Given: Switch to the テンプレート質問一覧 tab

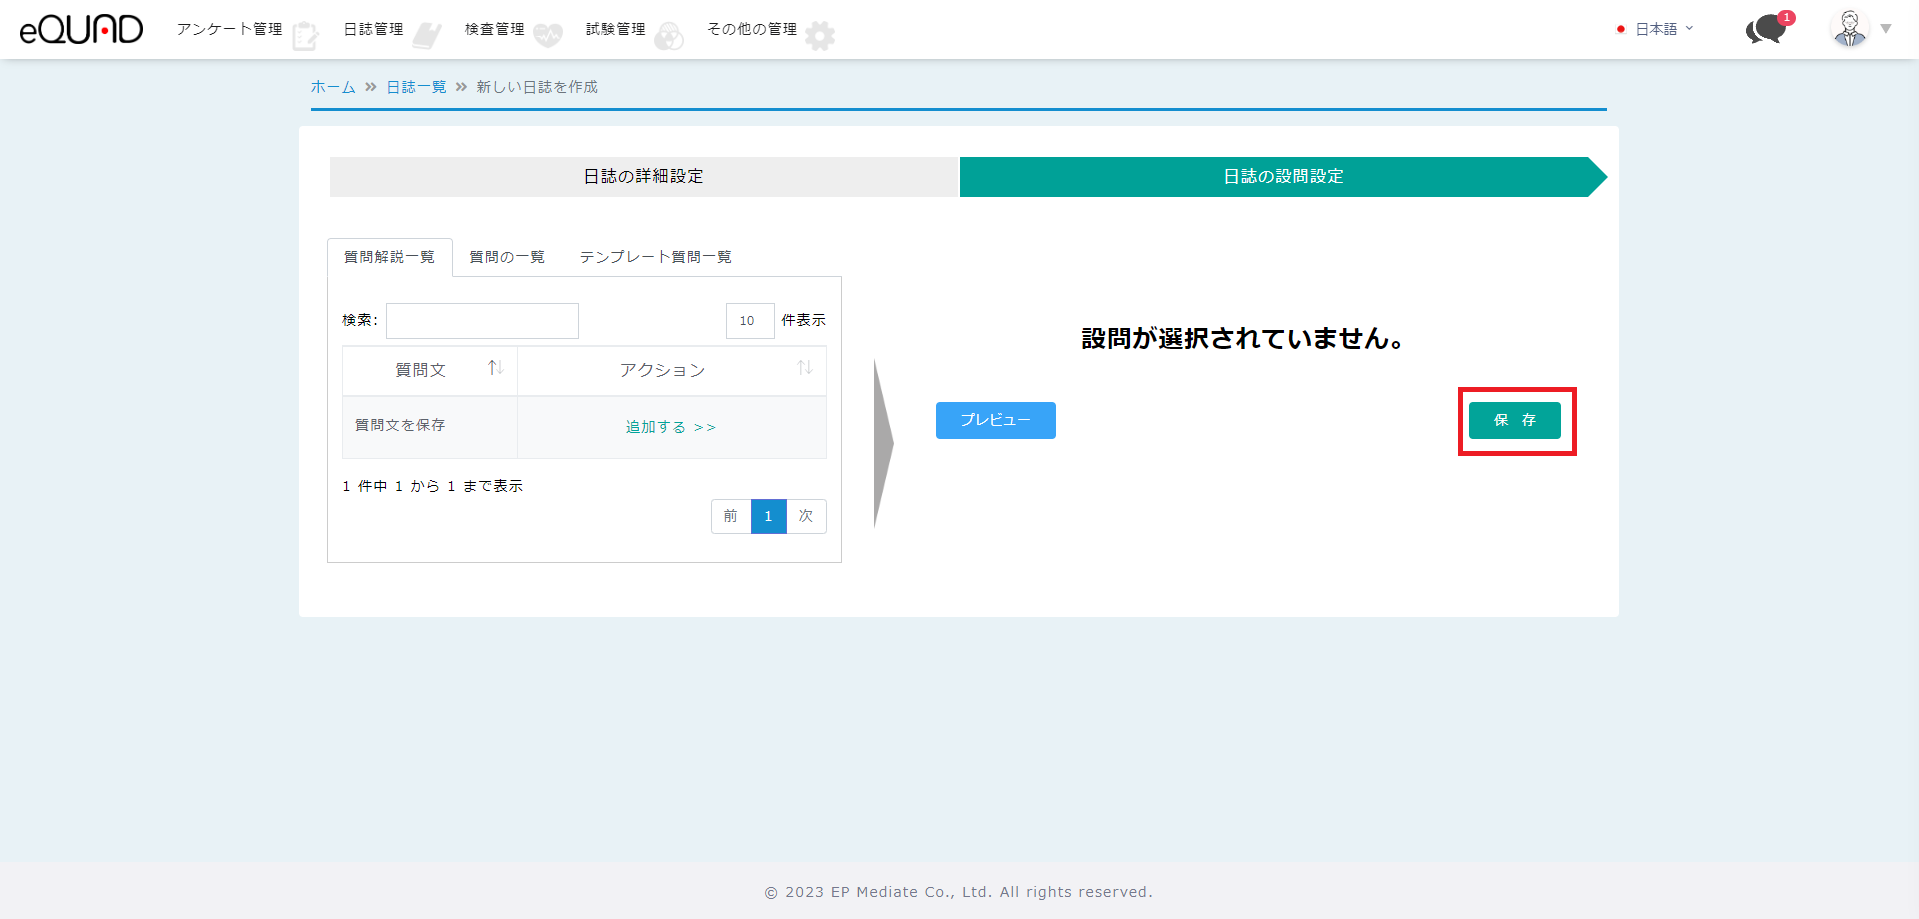Looking at the screenshot, I should 655,257.
